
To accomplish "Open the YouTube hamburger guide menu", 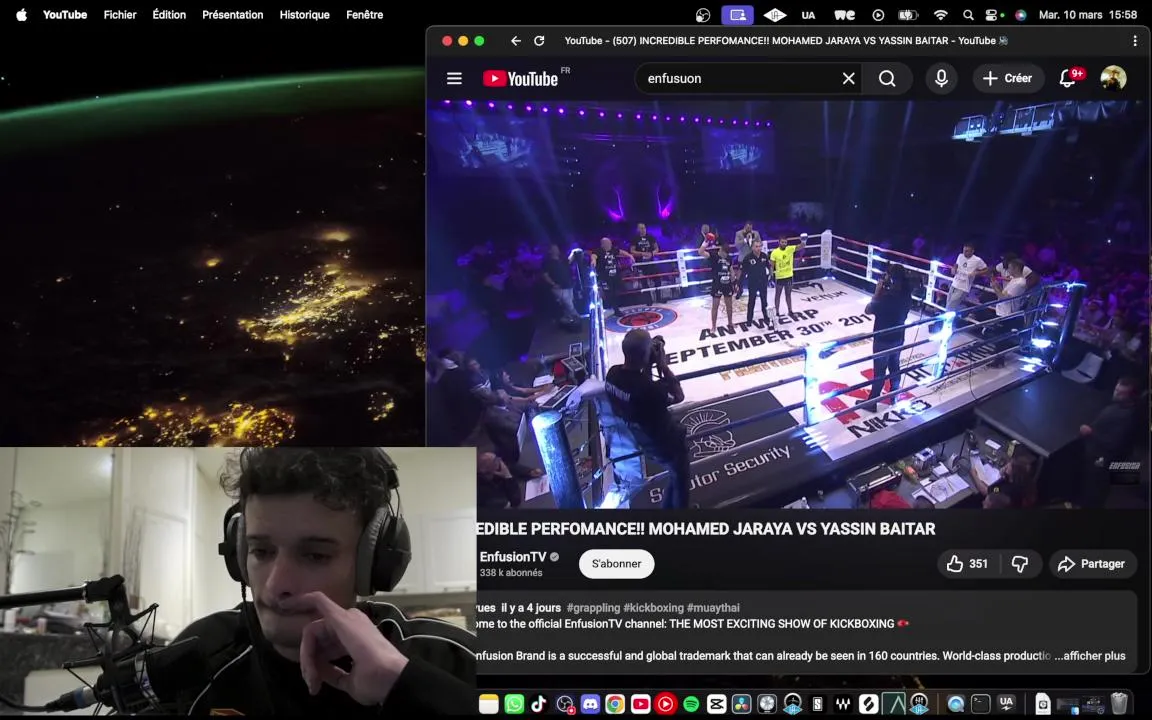I will click(x=454, y=78).
